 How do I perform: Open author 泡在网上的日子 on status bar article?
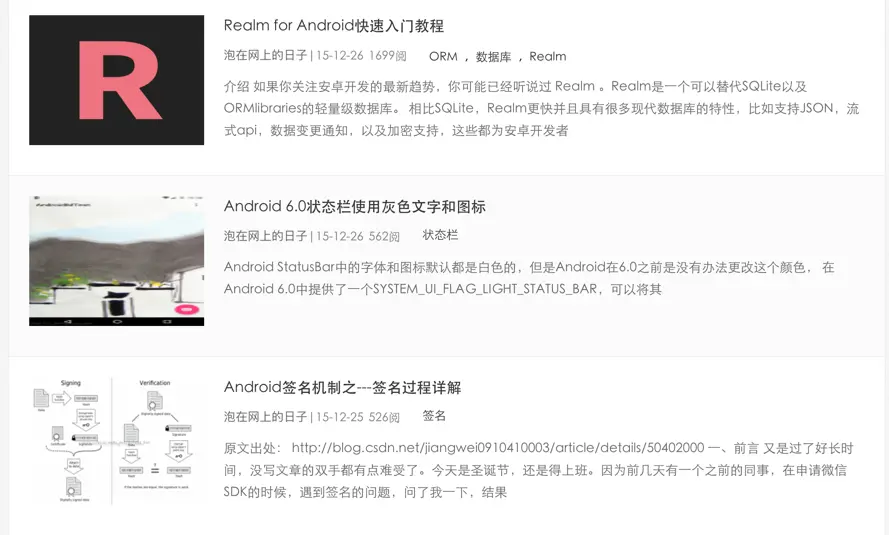click(x=265, y=236)
